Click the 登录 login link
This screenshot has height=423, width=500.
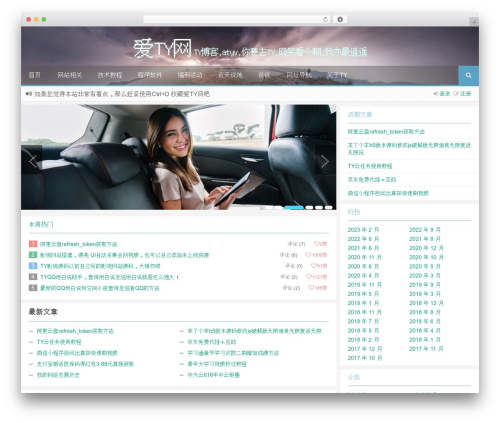(442, 94)
